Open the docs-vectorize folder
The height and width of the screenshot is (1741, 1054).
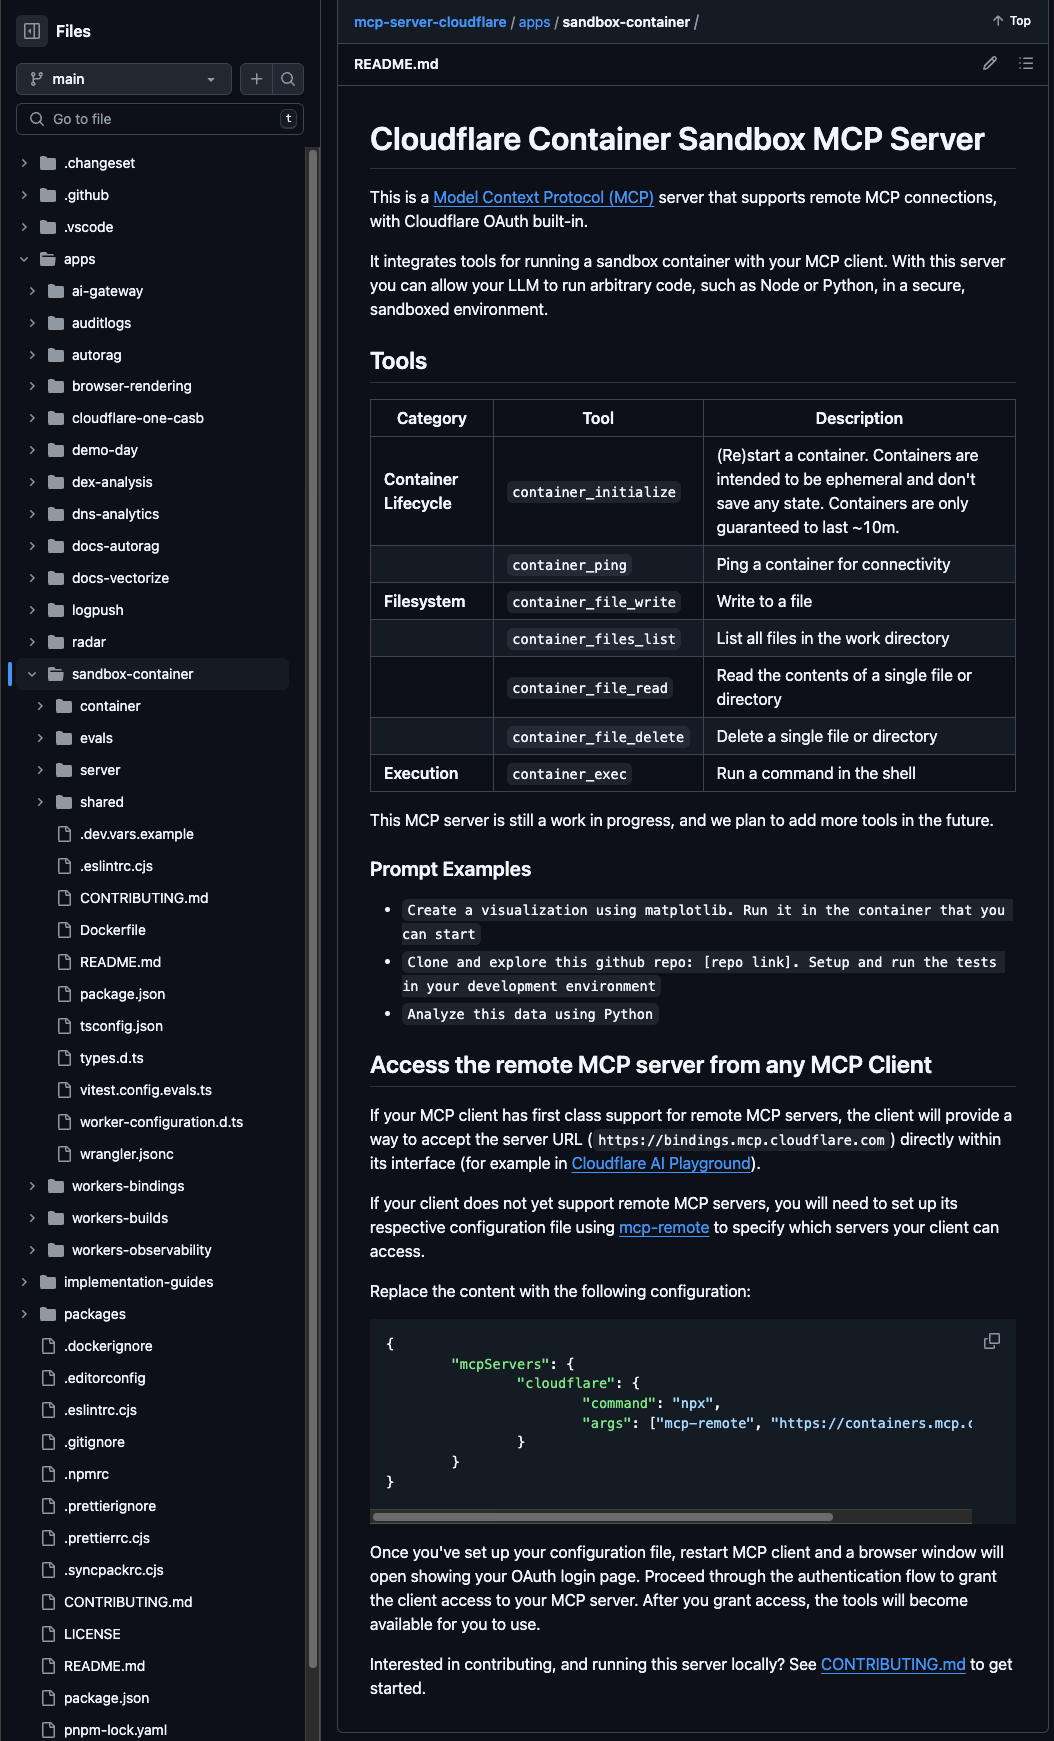(x=120, y=578)
